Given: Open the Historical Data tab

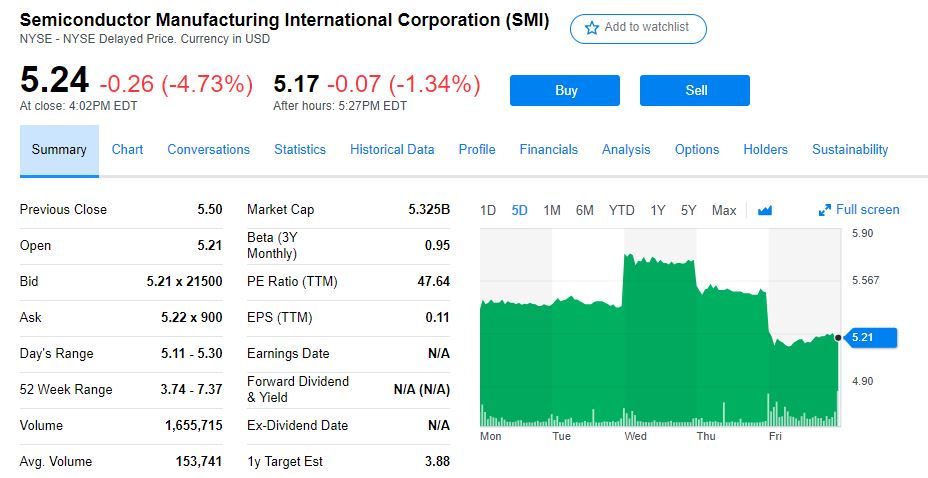Looking at the screenshot, I should coord(392,150).
